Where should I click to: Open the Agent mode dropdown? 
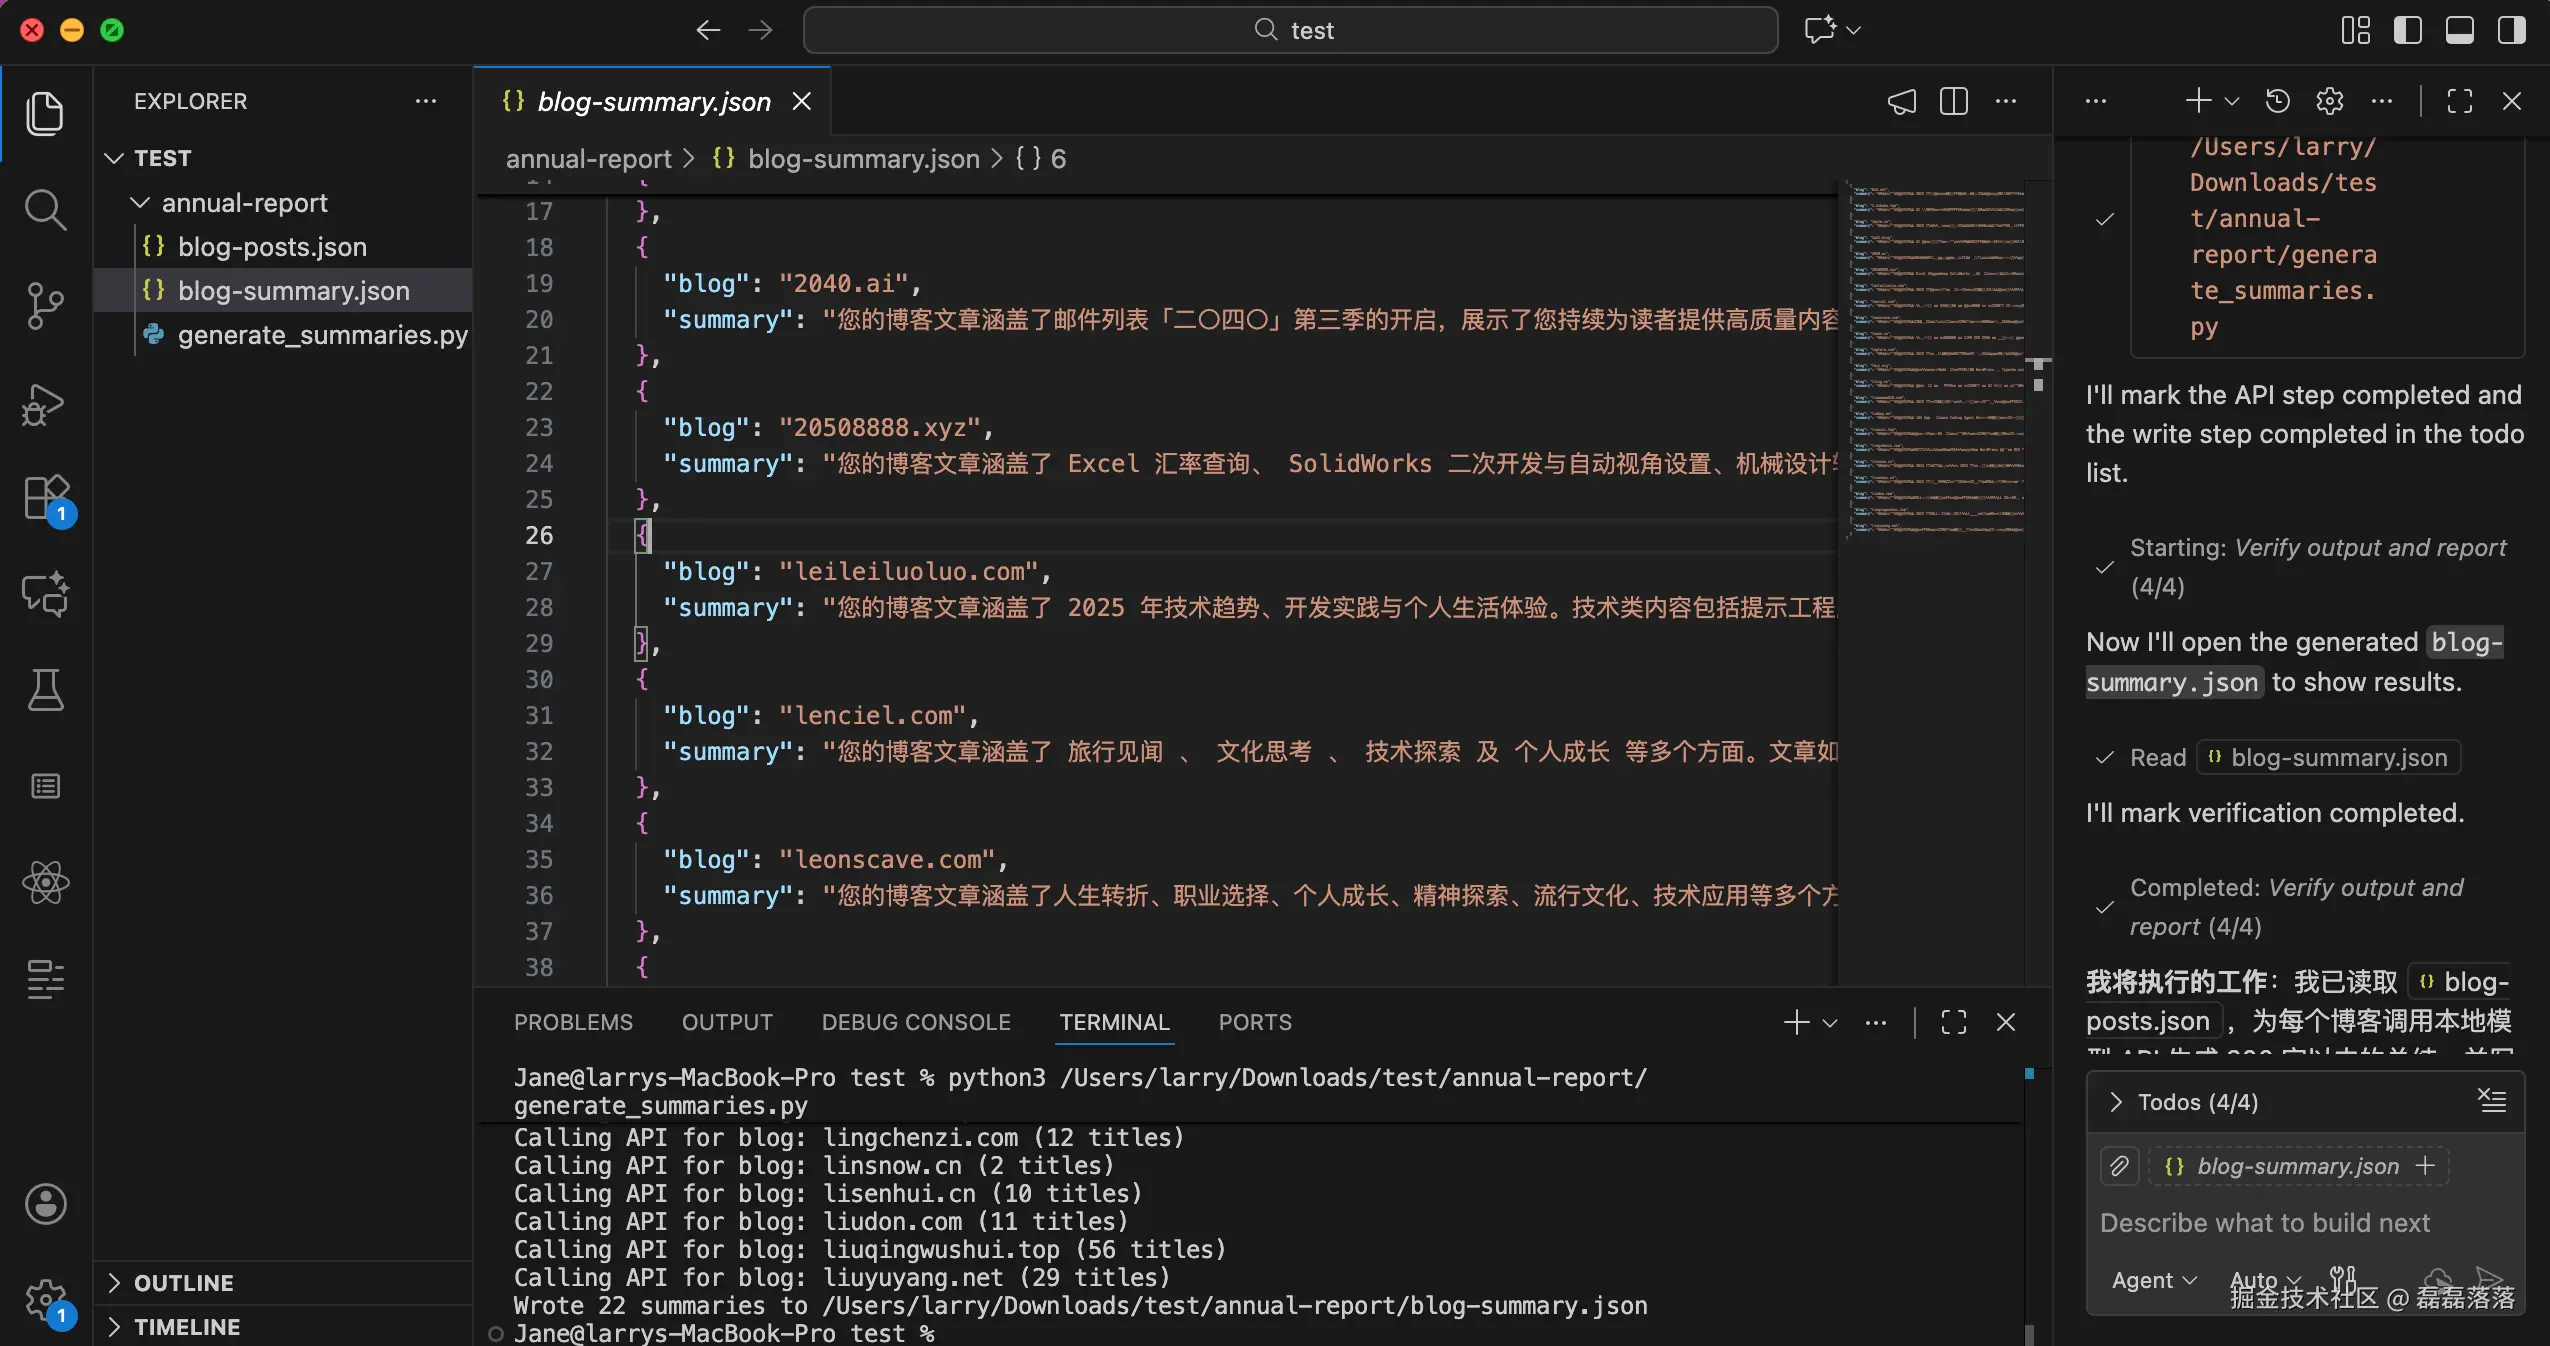(2153, 1280)
